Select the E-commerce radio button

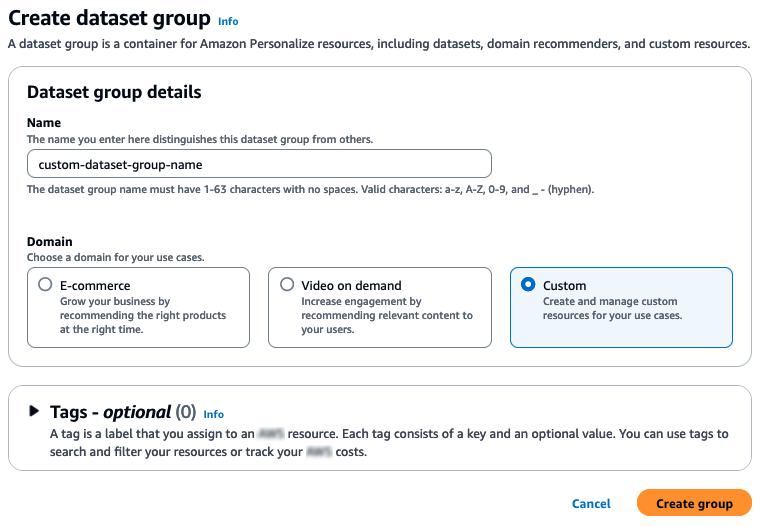(45, 285)
